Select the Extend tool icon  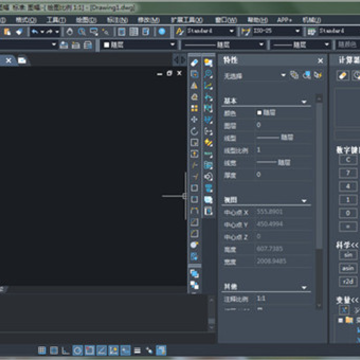click(x=194, y=177)
